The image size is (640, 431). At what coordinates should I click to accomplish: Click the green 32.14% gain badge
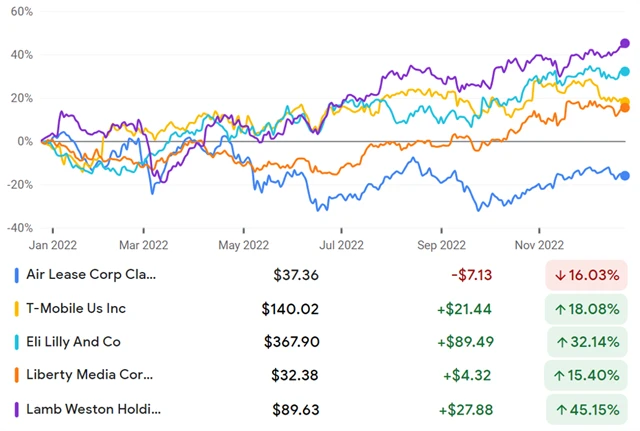click(x=587, y=342)
